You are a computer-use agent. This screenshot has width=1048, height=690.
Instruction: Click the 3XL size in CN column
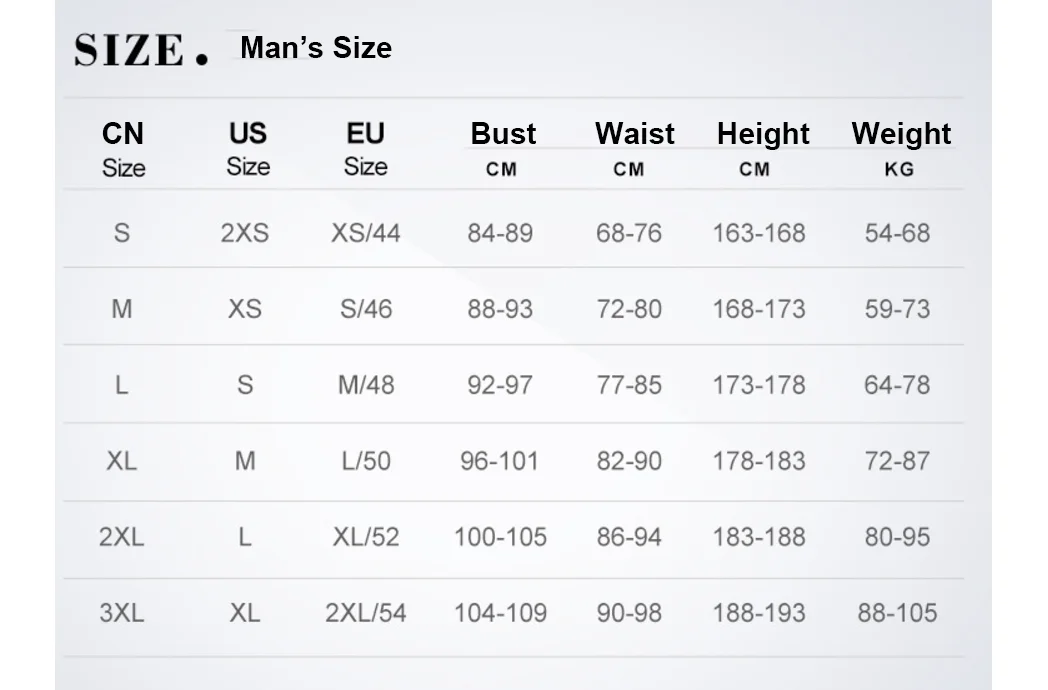[121, 613]
